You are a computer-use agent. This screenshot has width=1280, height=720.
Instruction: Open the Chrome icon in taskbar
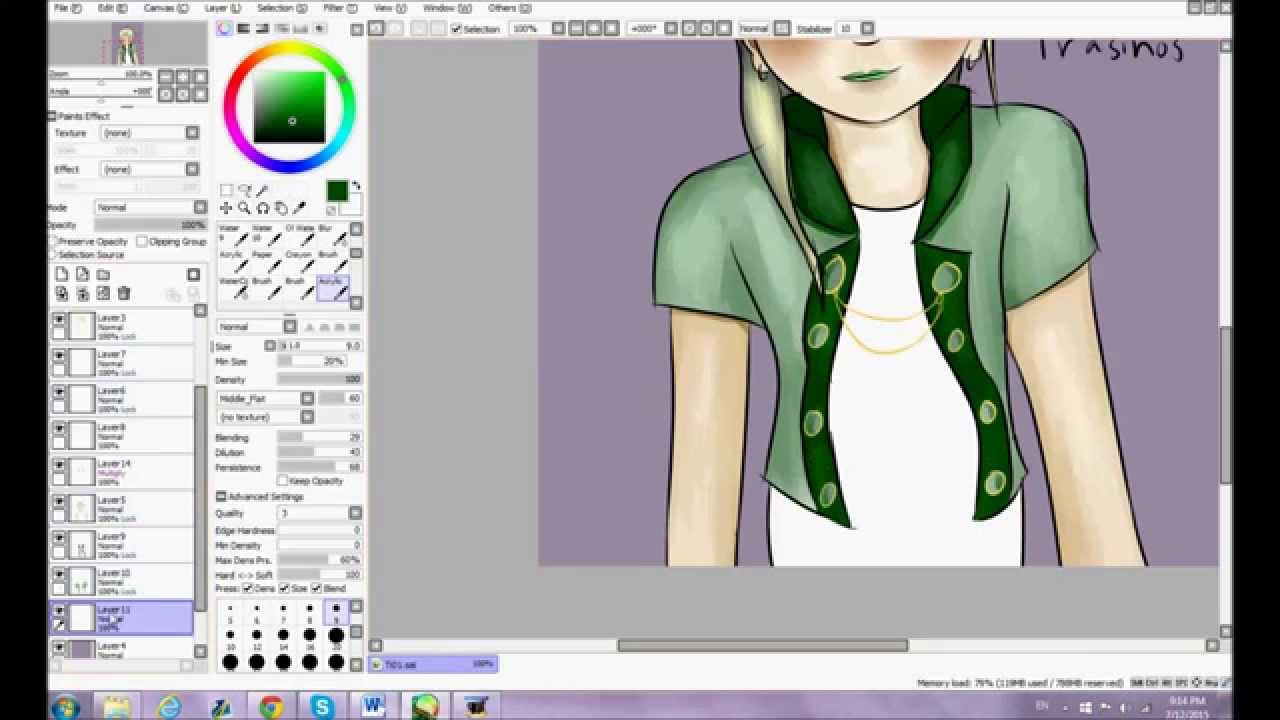coord(271,707)
